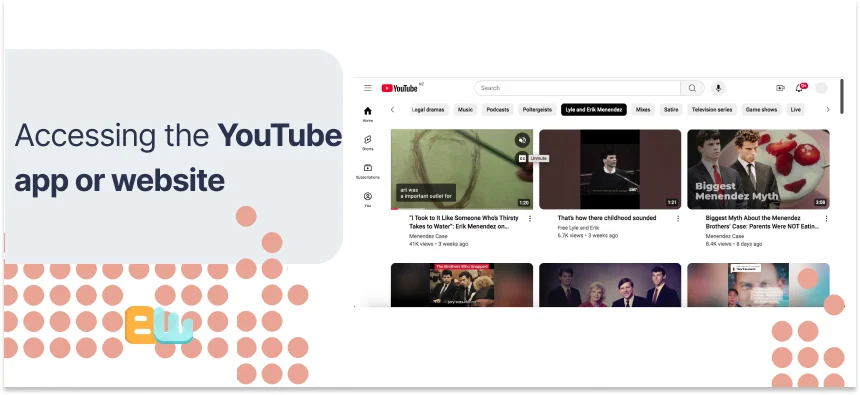Open Menendez Case channel under first video
Viewport: 860px width, 395px height.
click(428, 236)
